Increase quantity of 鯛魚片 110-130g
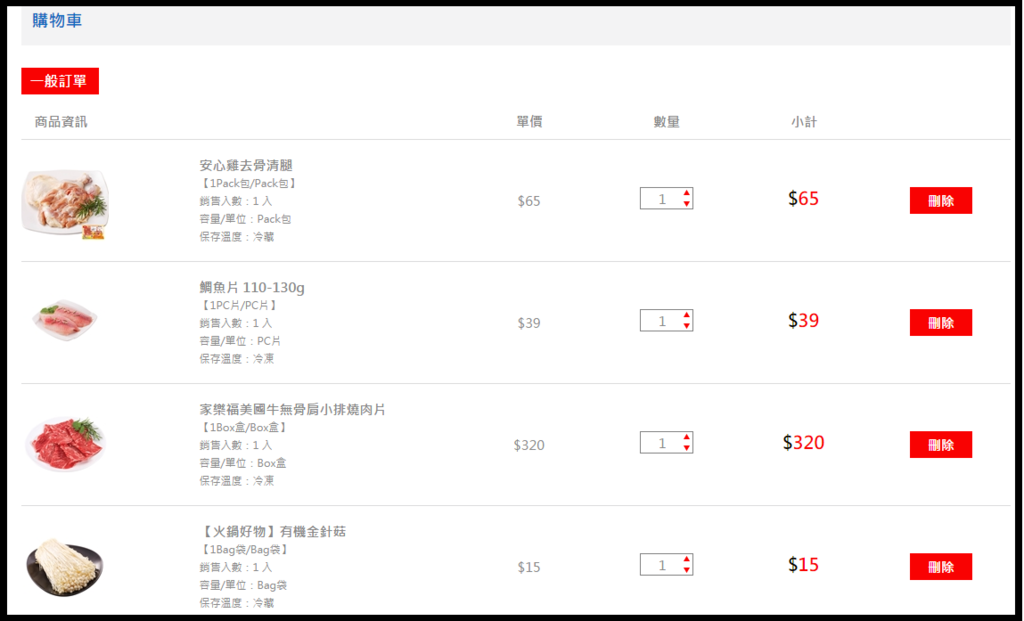The image size is (1024, 621). coord(687,315)
